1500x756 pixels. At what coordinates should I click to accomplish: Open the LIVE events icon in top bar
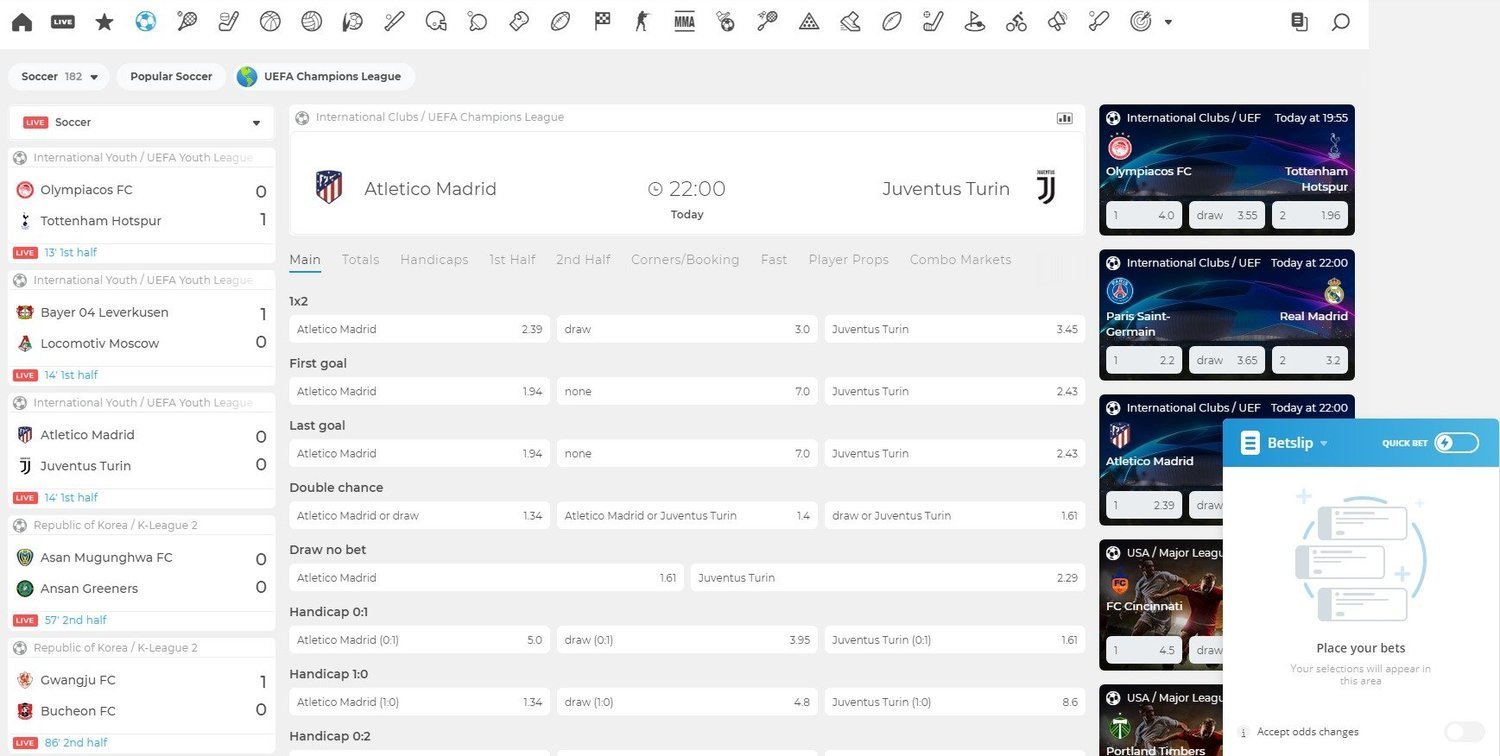(x=63, y=21)
